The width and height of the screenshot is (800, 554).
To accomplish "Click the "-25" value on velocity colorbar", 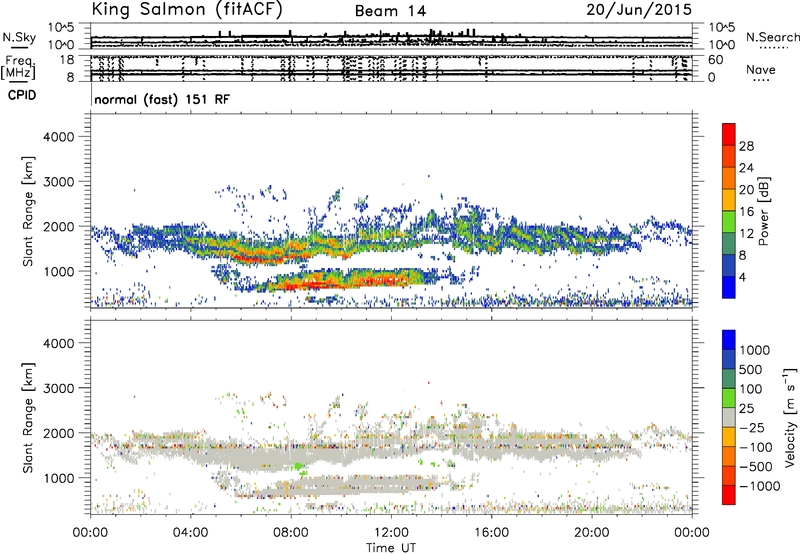I will pyautogui.click(x=753, y=427).
